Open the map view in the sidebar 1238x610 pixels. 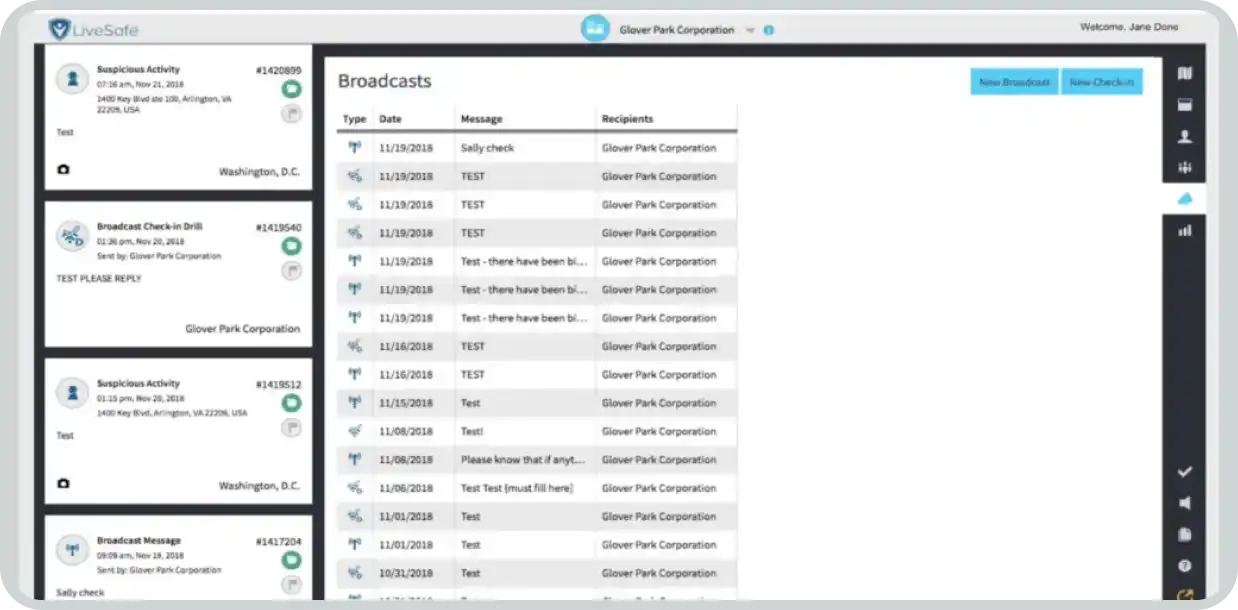tap(1185, 73)
